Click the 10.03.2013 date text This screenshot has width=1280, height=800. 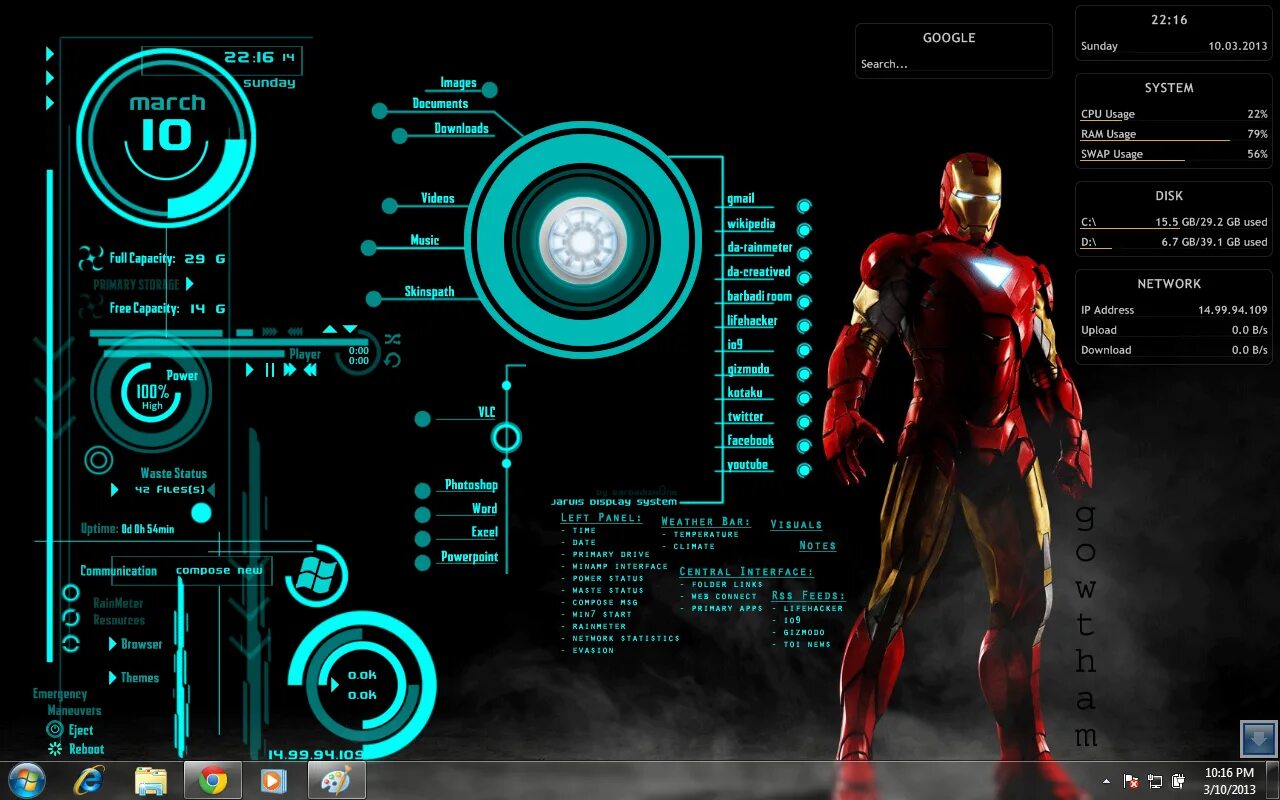click(x=1238, y=46)
